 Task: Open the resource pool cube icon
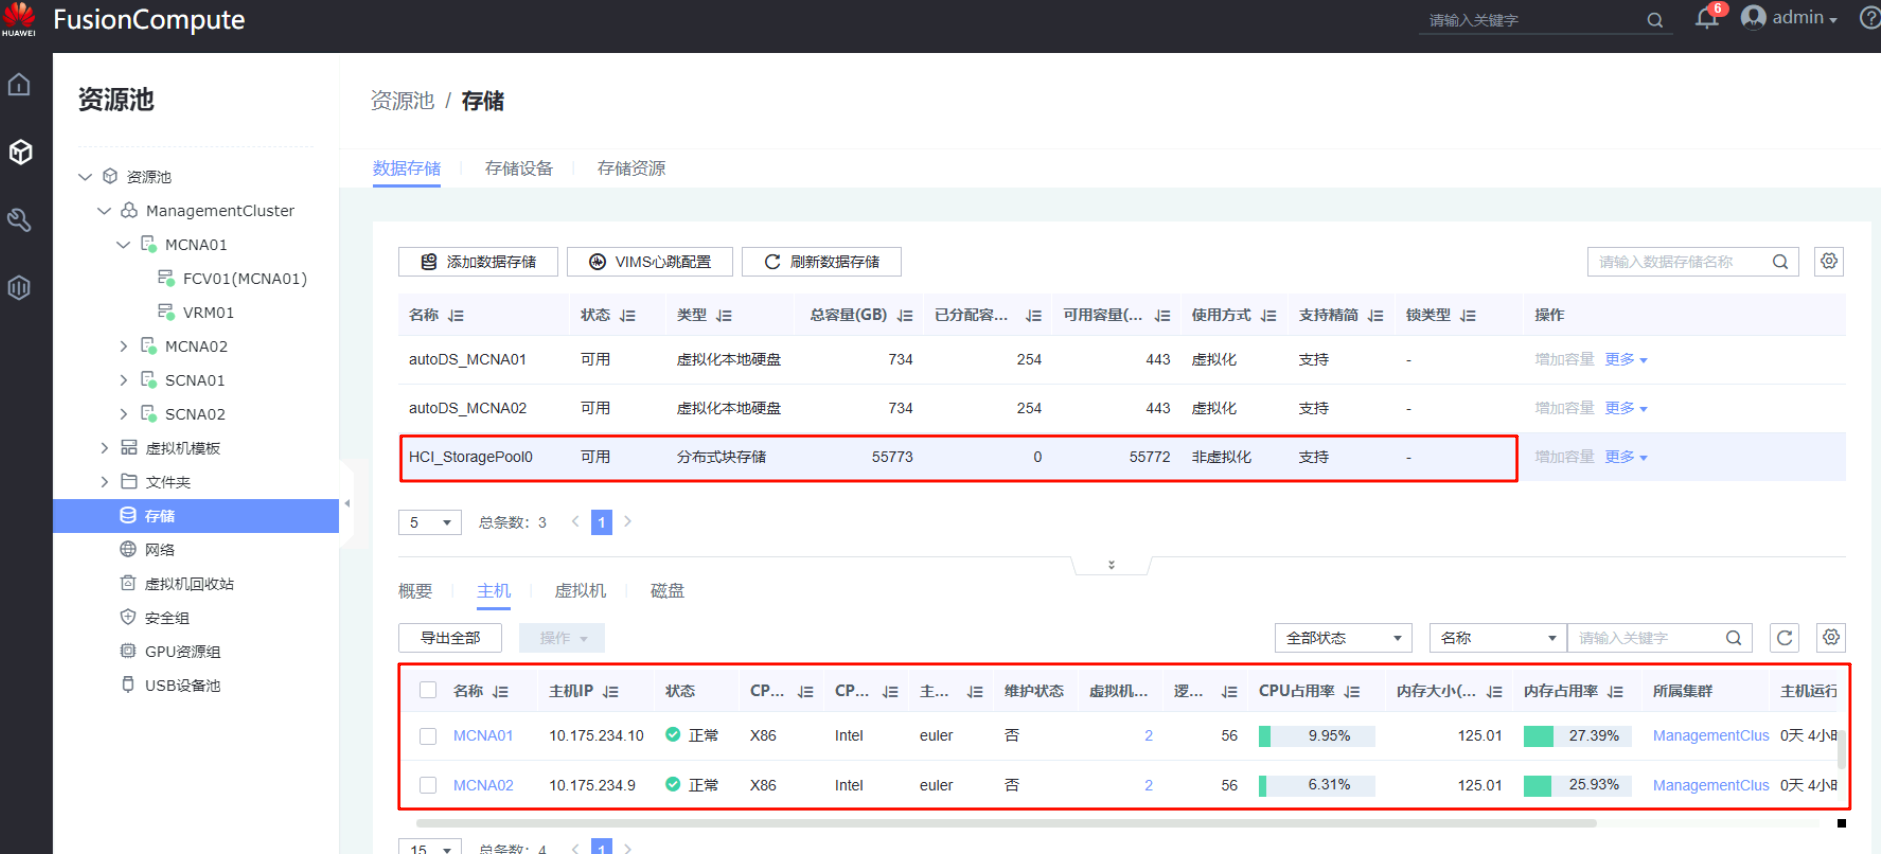(x=20, y=152)
